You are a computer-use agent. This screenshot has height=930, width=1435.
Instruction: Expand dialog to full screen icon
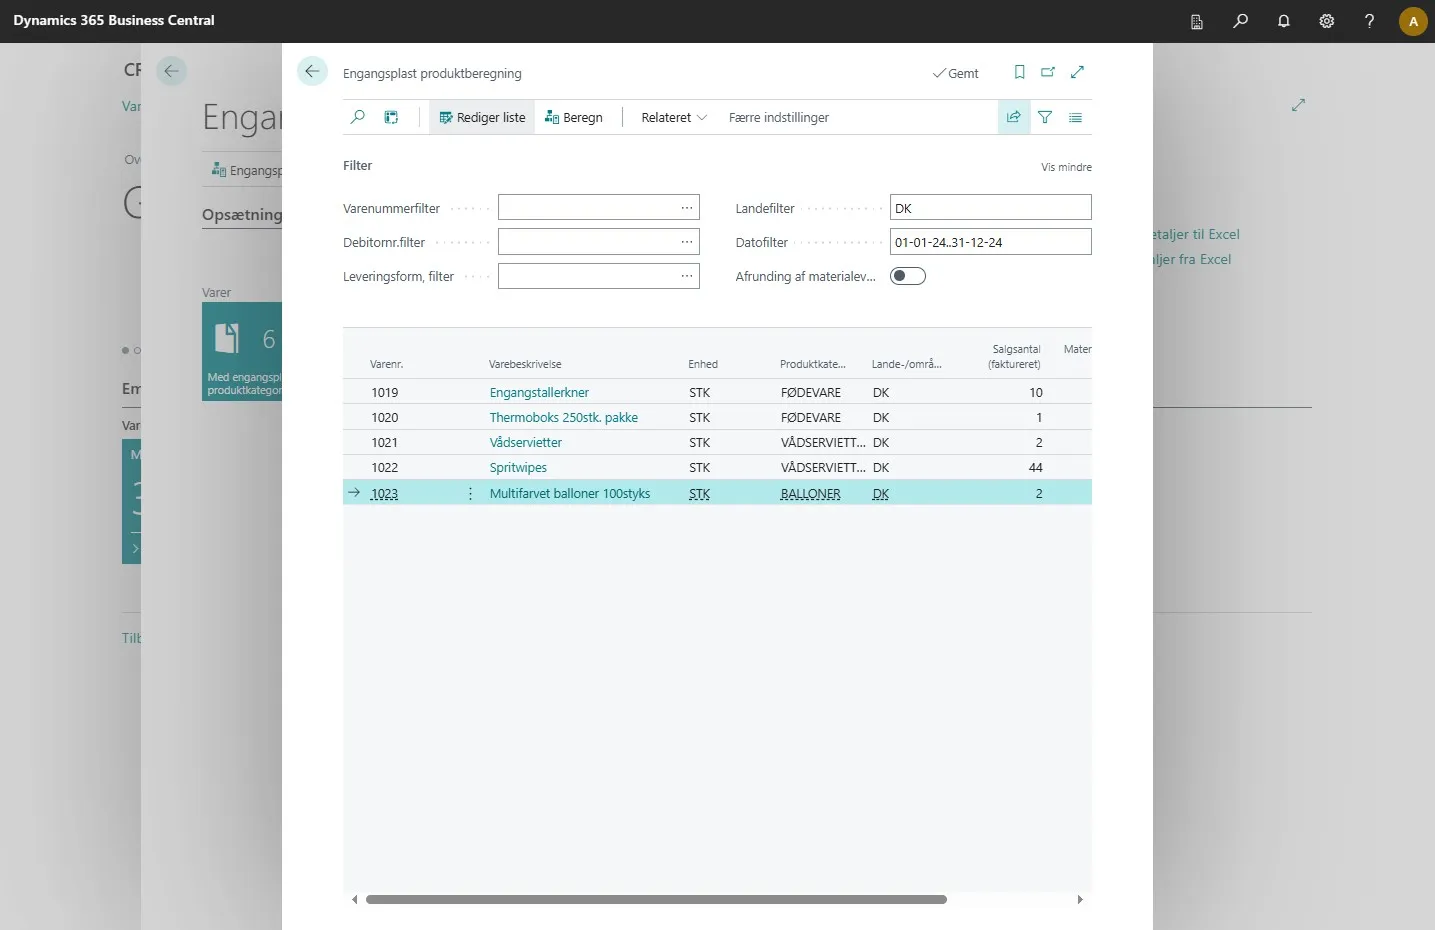pyautogui.click(x=1078, y=72)
